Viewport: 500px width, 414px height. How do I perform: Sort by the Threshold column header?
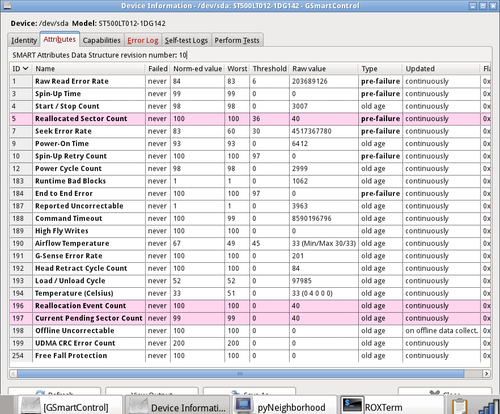pos(269,69)
